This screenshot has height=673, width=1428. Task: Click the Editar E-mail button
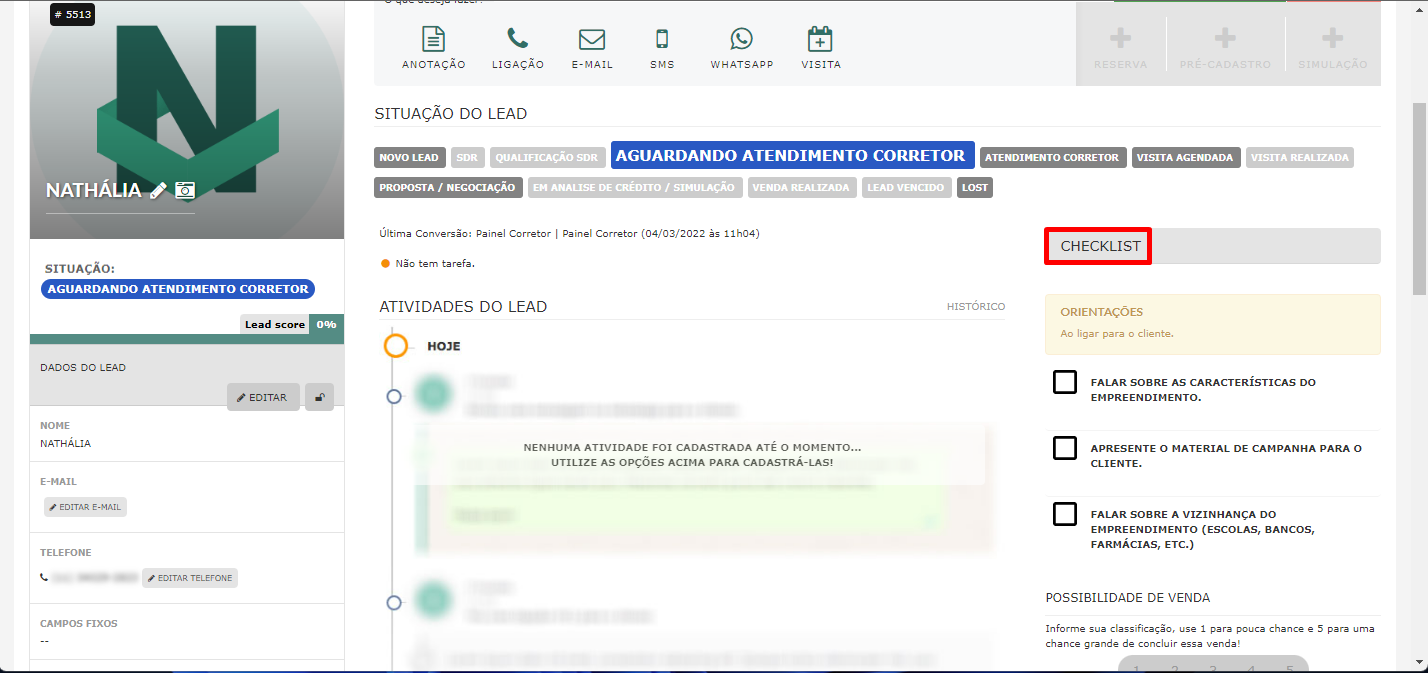(85, 507)
